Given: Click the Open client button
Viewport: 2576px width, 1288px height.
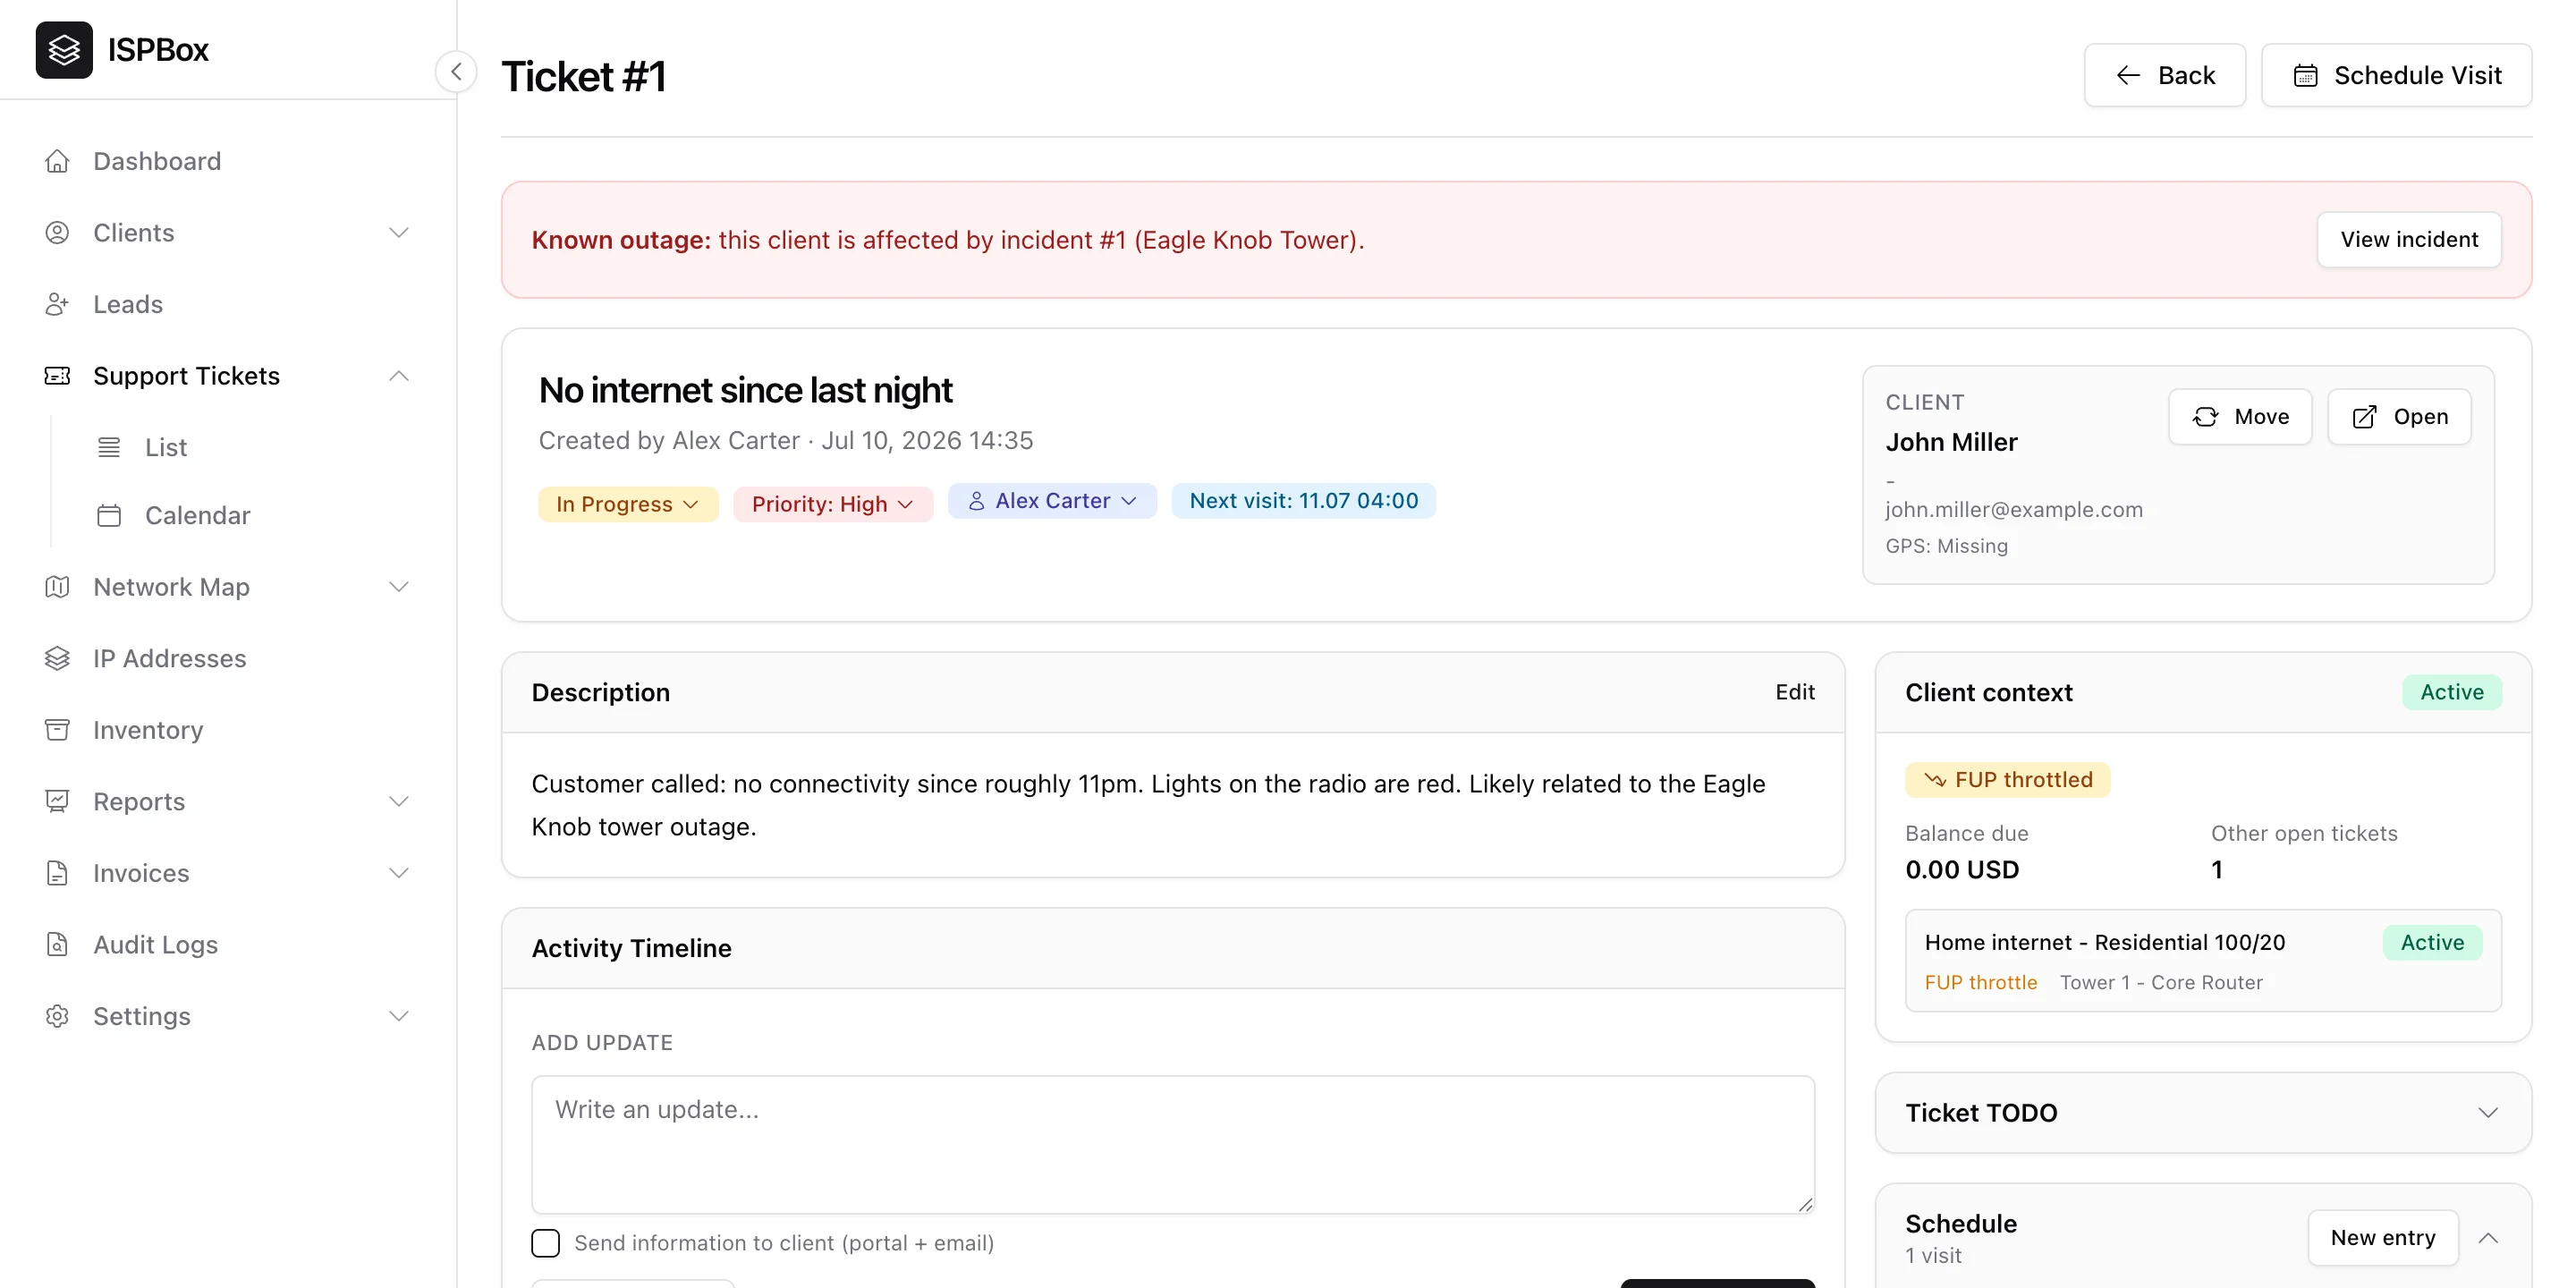Looking at the screenshot, I should (x=2399, y=417).
